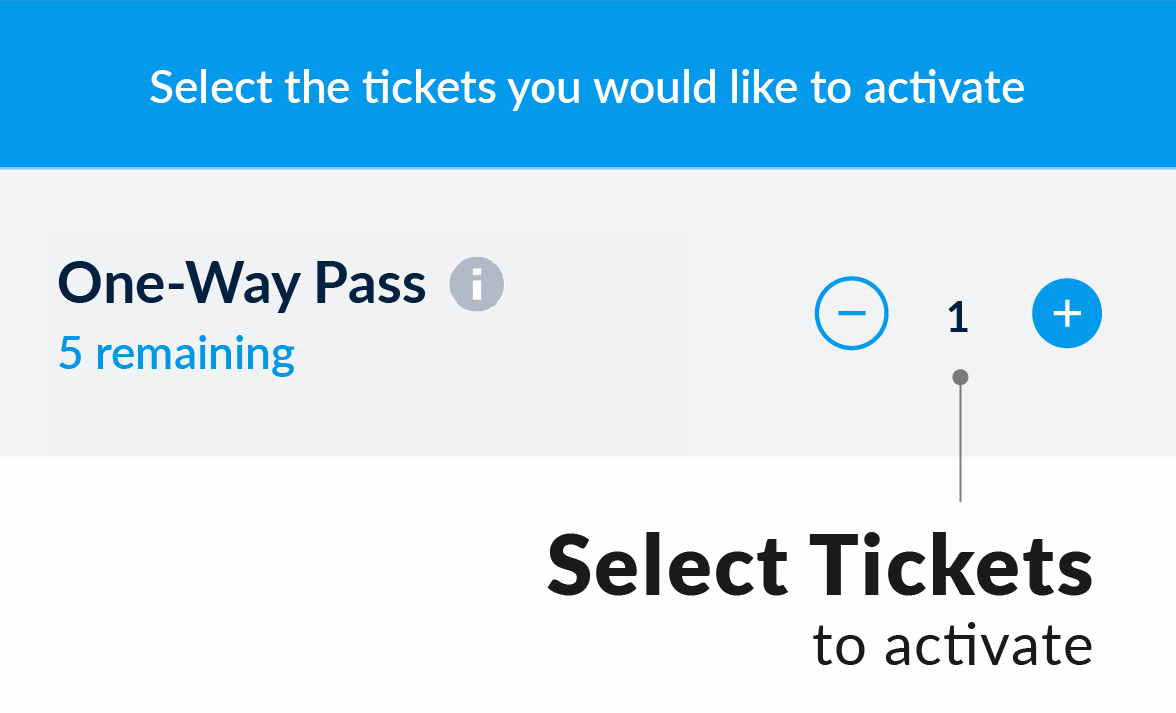Decrease ticket quantity with the minus button

851,313
